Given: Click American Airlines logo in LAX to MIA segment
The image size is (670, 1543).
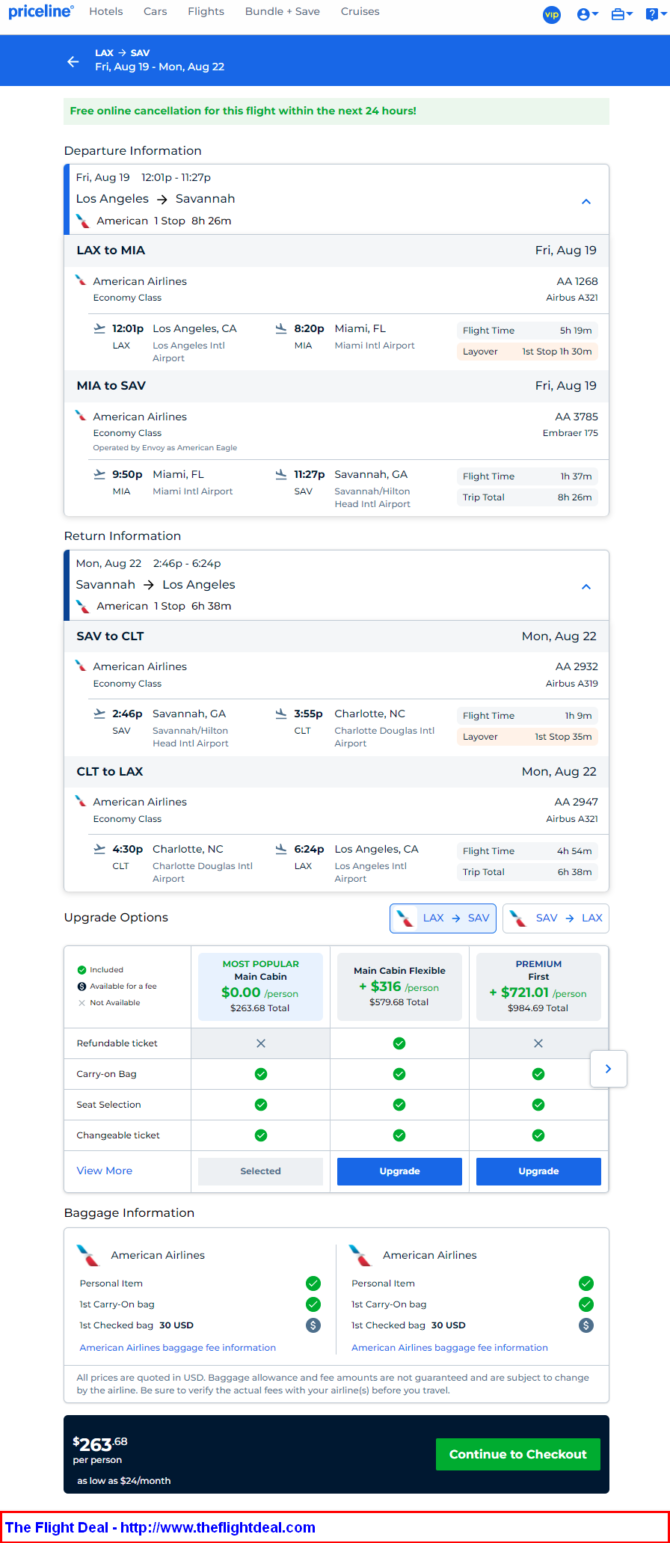Looking at the screenshot, I should point(81,281).
